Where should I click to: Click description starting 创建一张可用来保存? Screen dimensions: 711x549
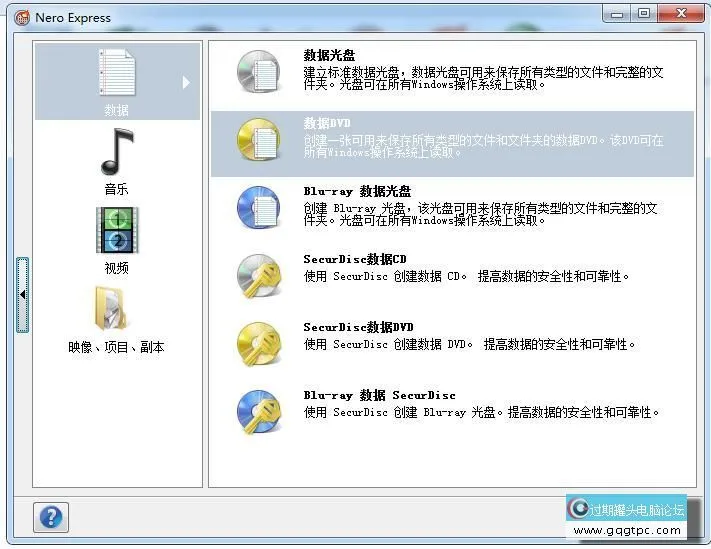coord(483,146)
